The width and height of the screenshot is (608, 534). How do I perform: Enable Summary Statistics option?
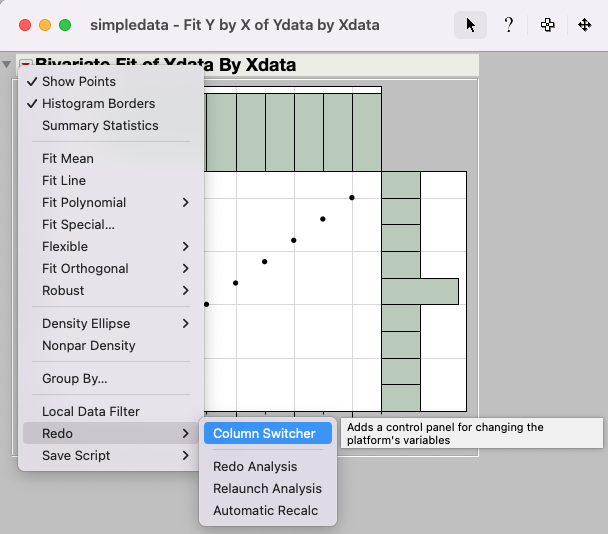tap(100, 126)
